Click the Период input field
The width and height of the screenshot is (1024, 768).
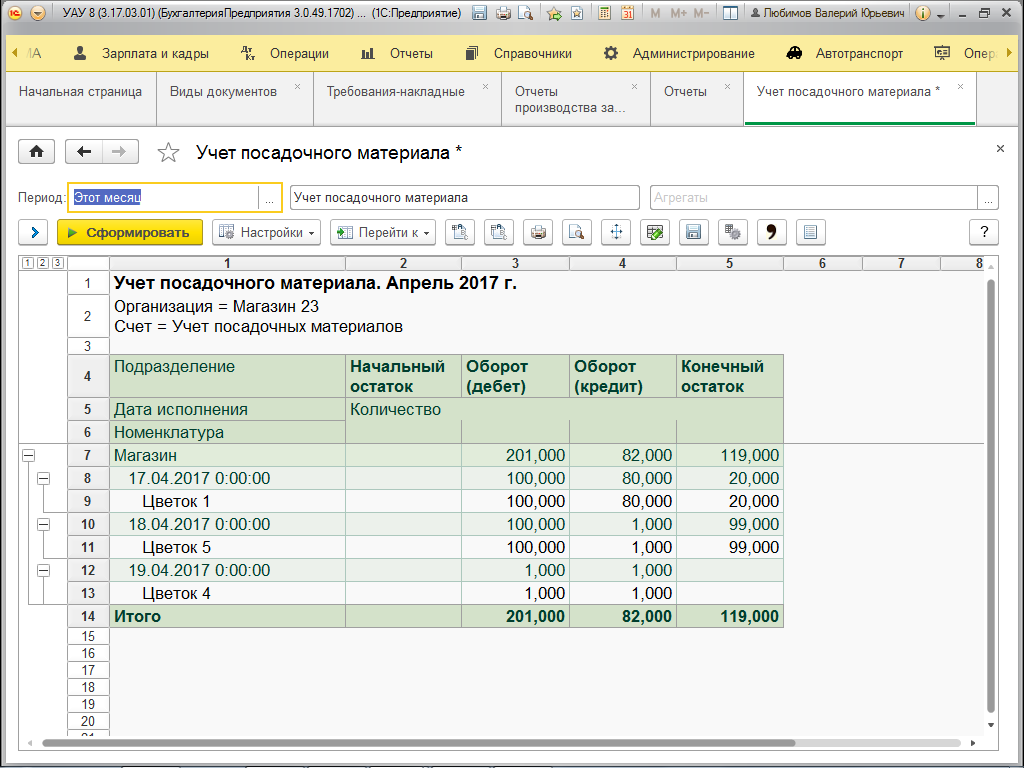pos(163,198)
